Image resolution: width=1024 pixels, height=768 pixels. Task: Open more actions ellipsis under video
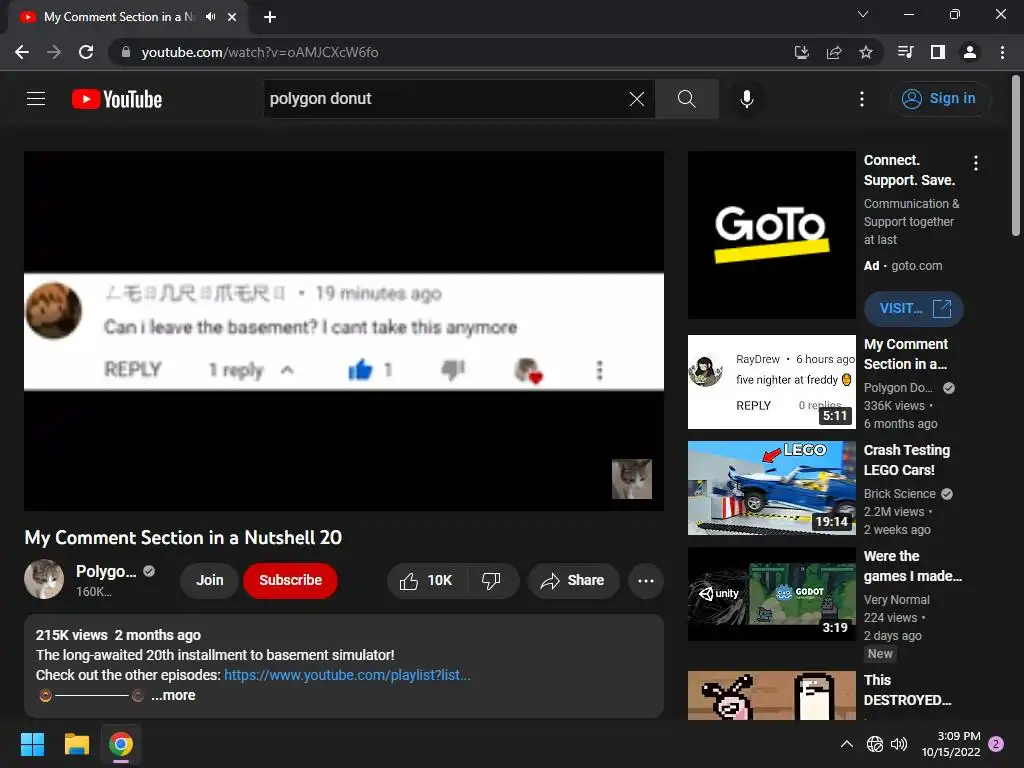pyautogui.click(x=646, y=581)
